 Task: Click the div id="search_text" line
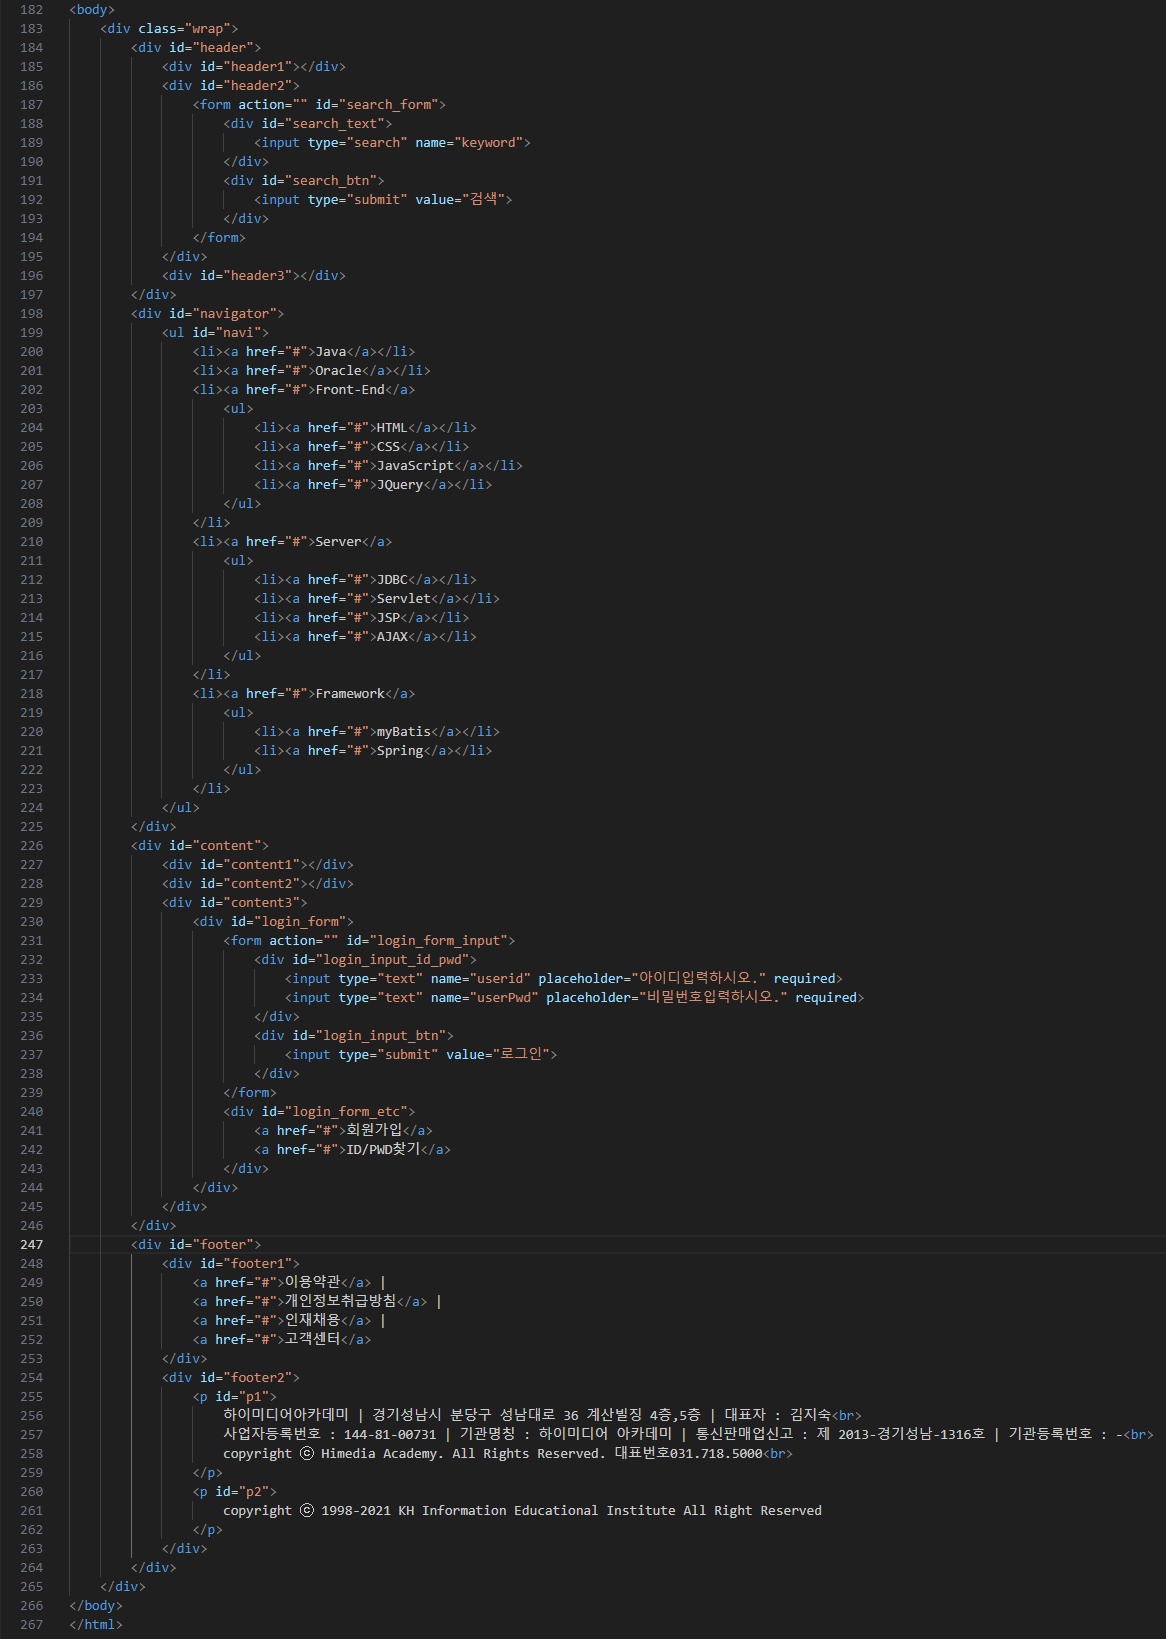coord(308,124)
